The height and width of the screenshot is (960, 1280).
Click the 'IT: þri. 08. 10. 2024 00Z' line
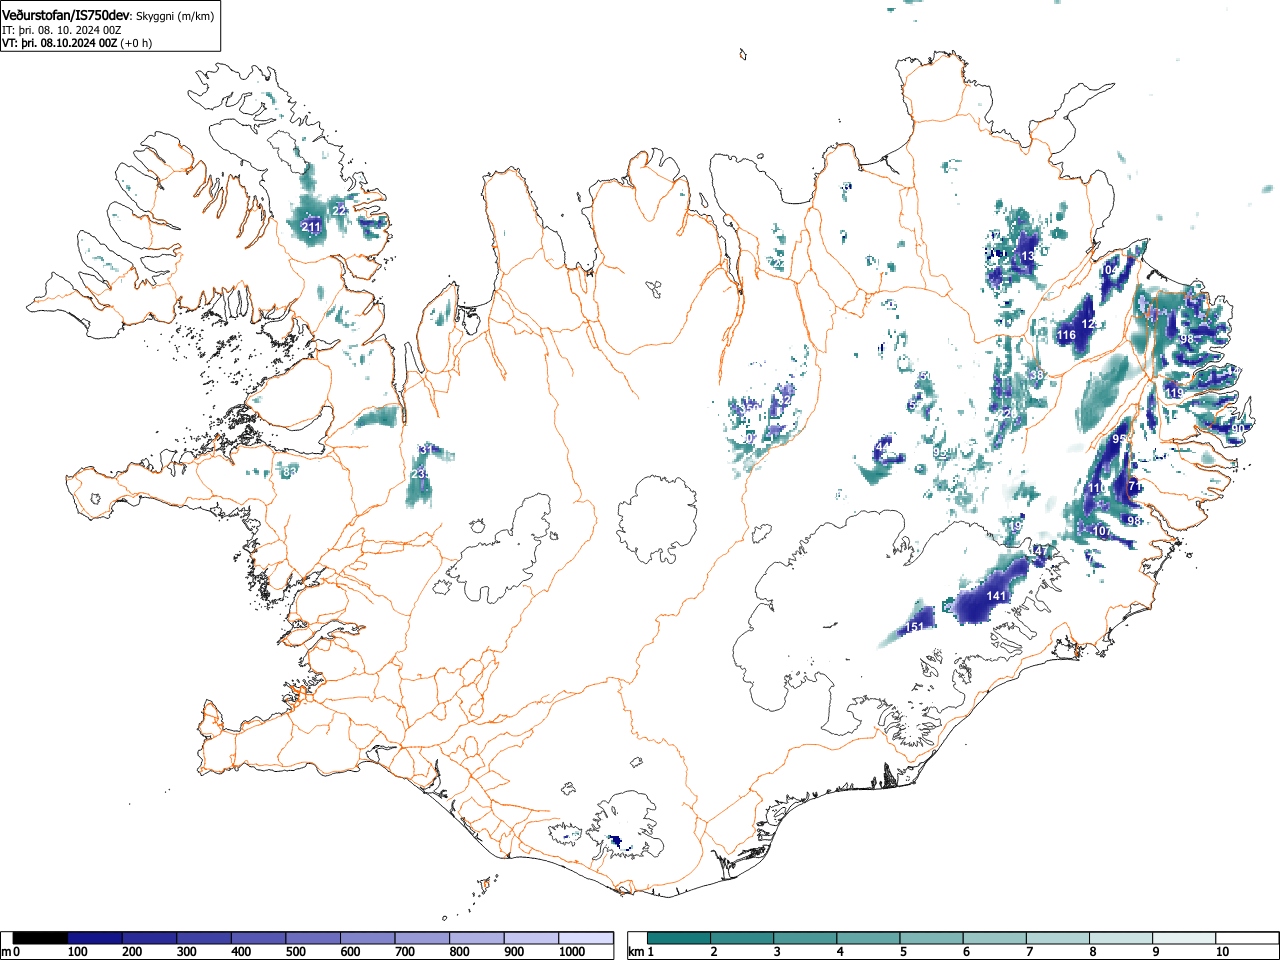point(62,30)
